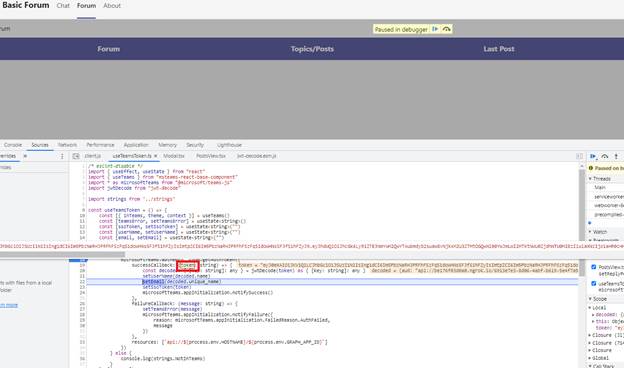
Task: Close the useTeamsToken.ts file tab
Action: tap(156, 156)
